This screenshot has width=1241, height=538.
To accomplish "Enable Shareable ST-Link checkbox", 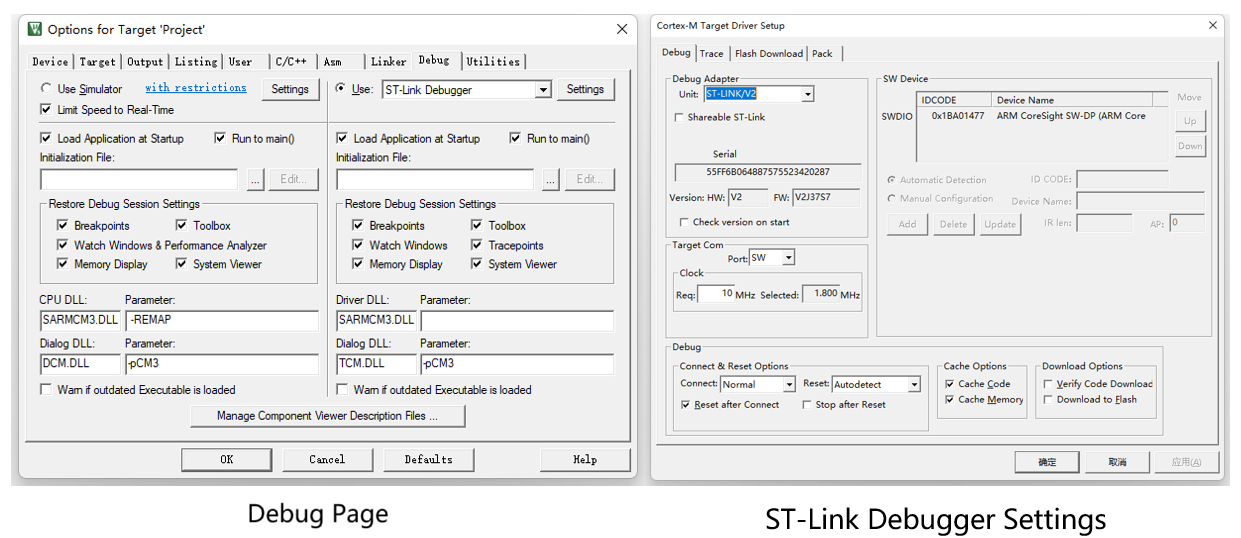I will 681,117.
